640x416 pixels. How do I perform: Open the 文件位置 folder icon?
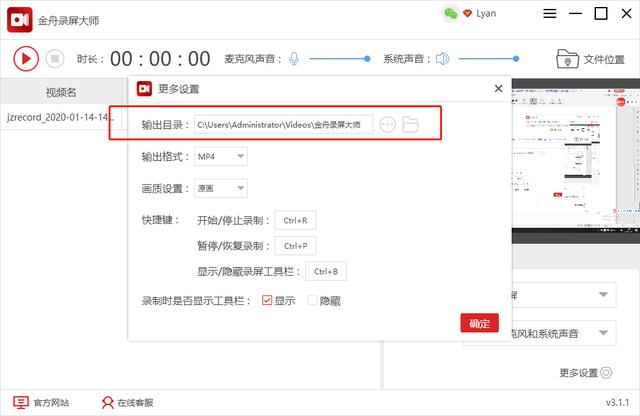568,59
